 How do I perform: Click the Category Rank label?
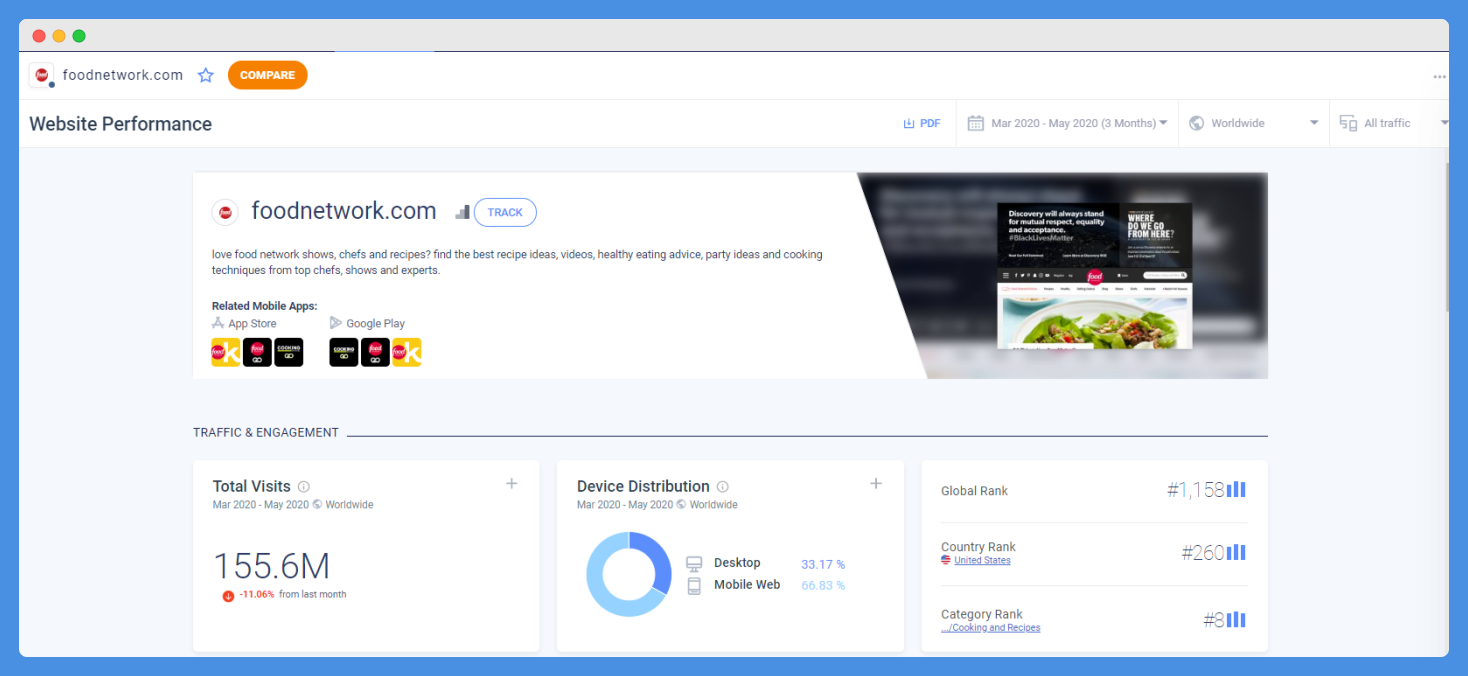coord(982,614)
